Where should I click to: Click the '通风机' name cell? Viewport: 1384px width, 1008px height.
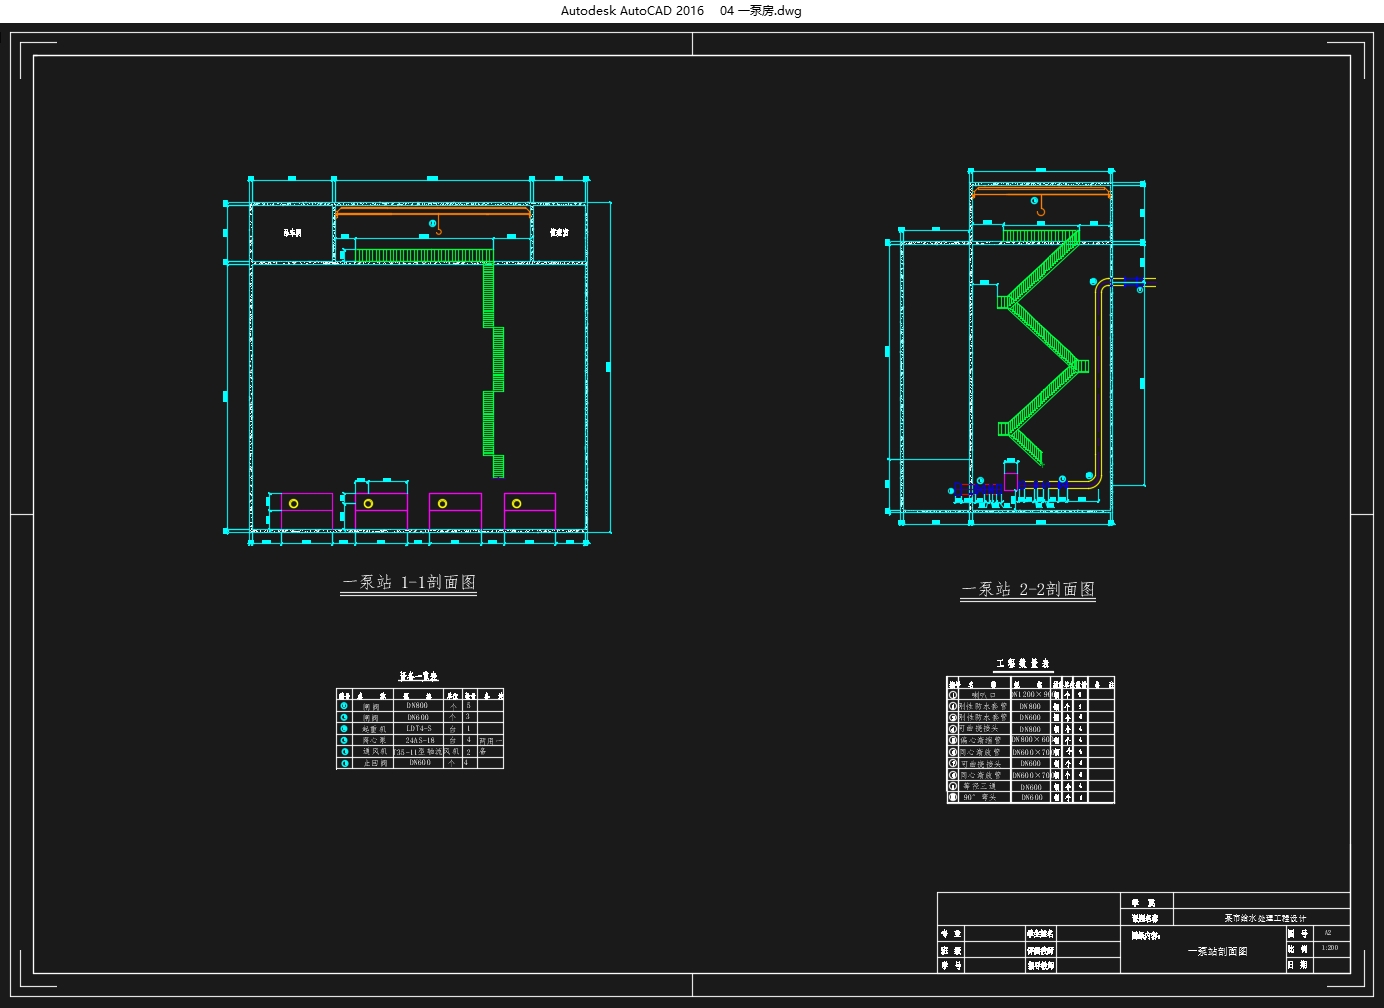pyautogui.click(x=375, y=751)
